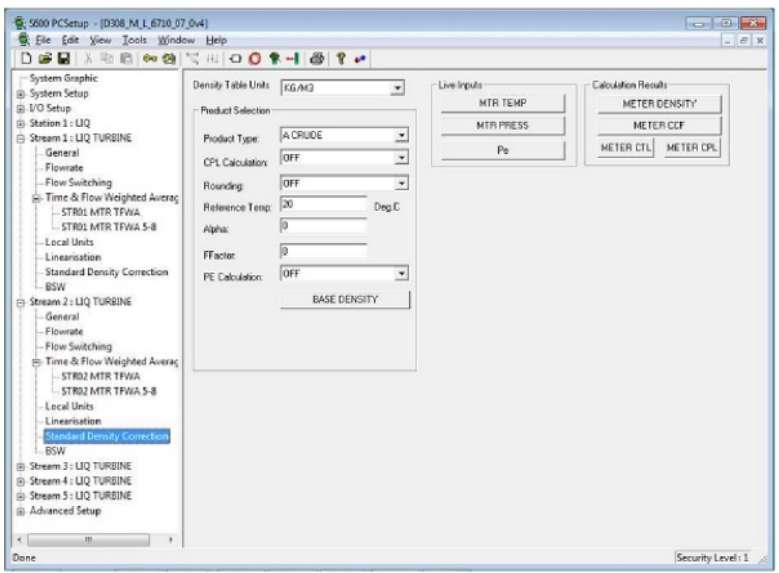This screenshot has width=779, height=573.
Task: Click the green icon right of the key
Action: coord(169,59)
